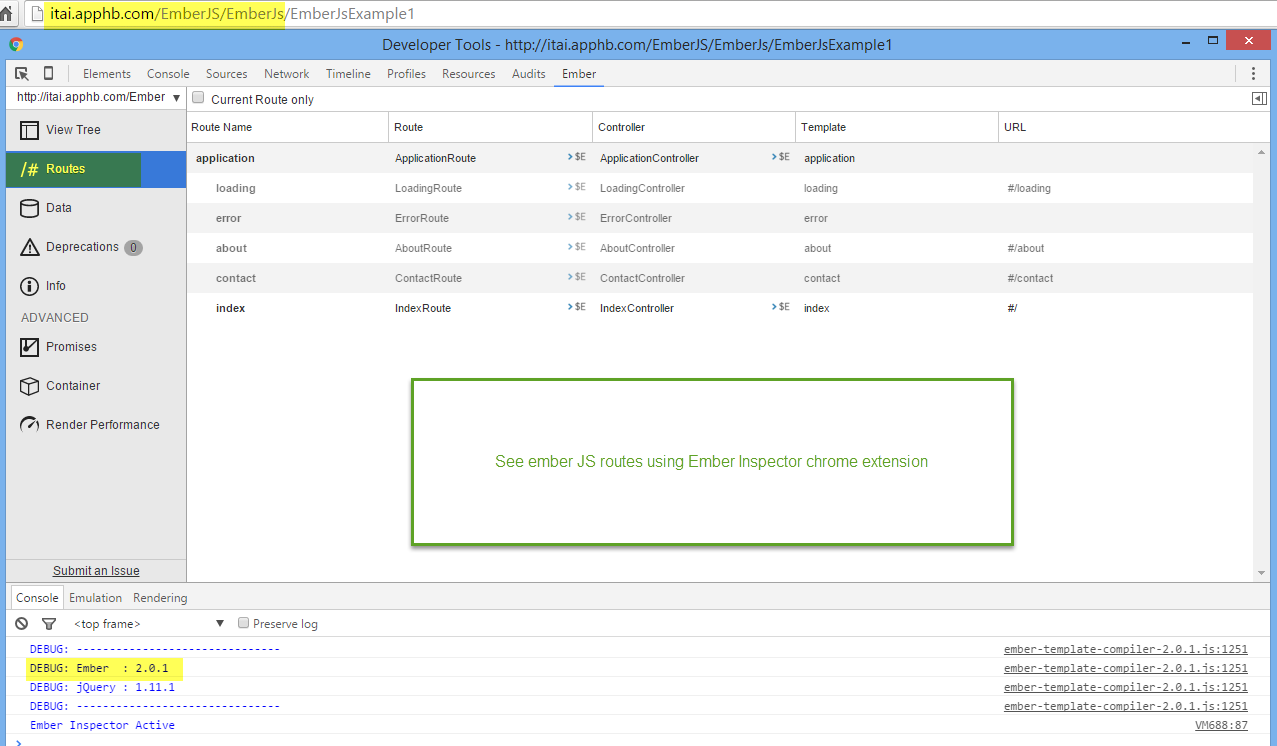Toggle the collapse panel button at top right
Image resolution: width=1277 pixels, height=746 pixels.
tap(1259, 98)
